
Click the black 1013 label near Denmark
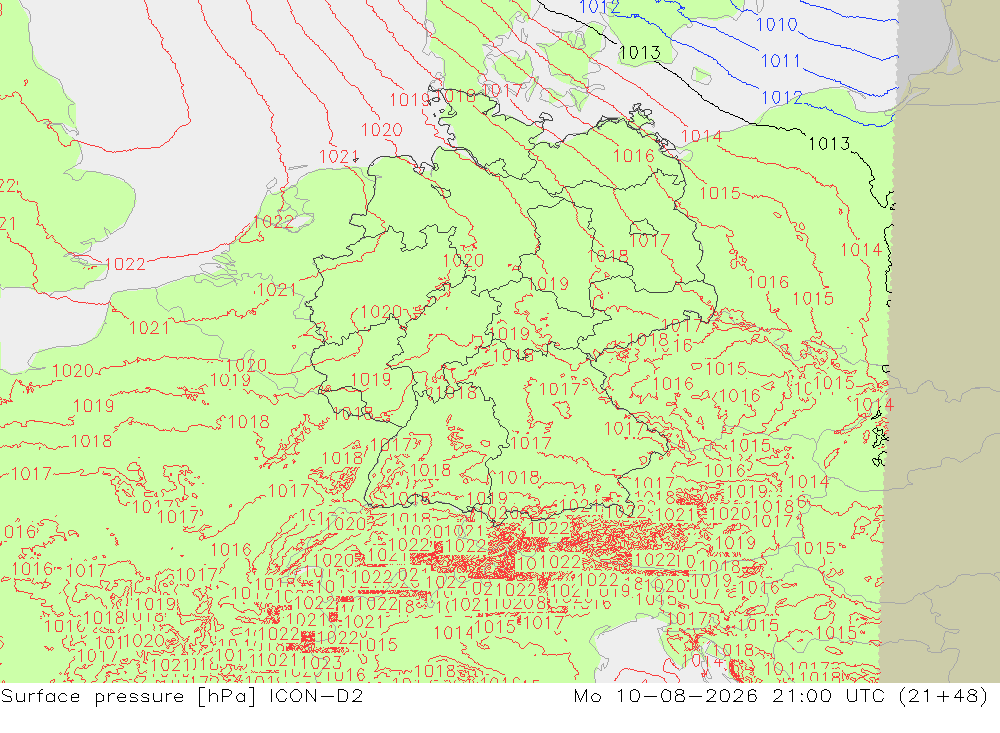coord(640,53)
